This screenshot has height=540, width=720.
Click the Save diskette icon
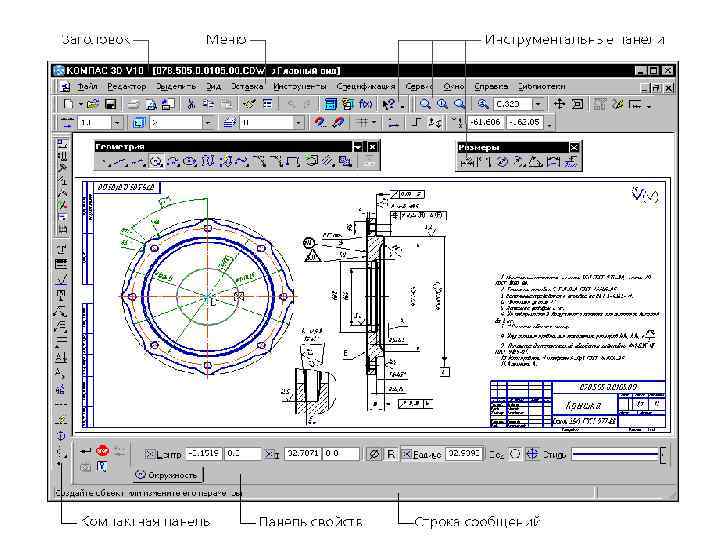[110, 104]
